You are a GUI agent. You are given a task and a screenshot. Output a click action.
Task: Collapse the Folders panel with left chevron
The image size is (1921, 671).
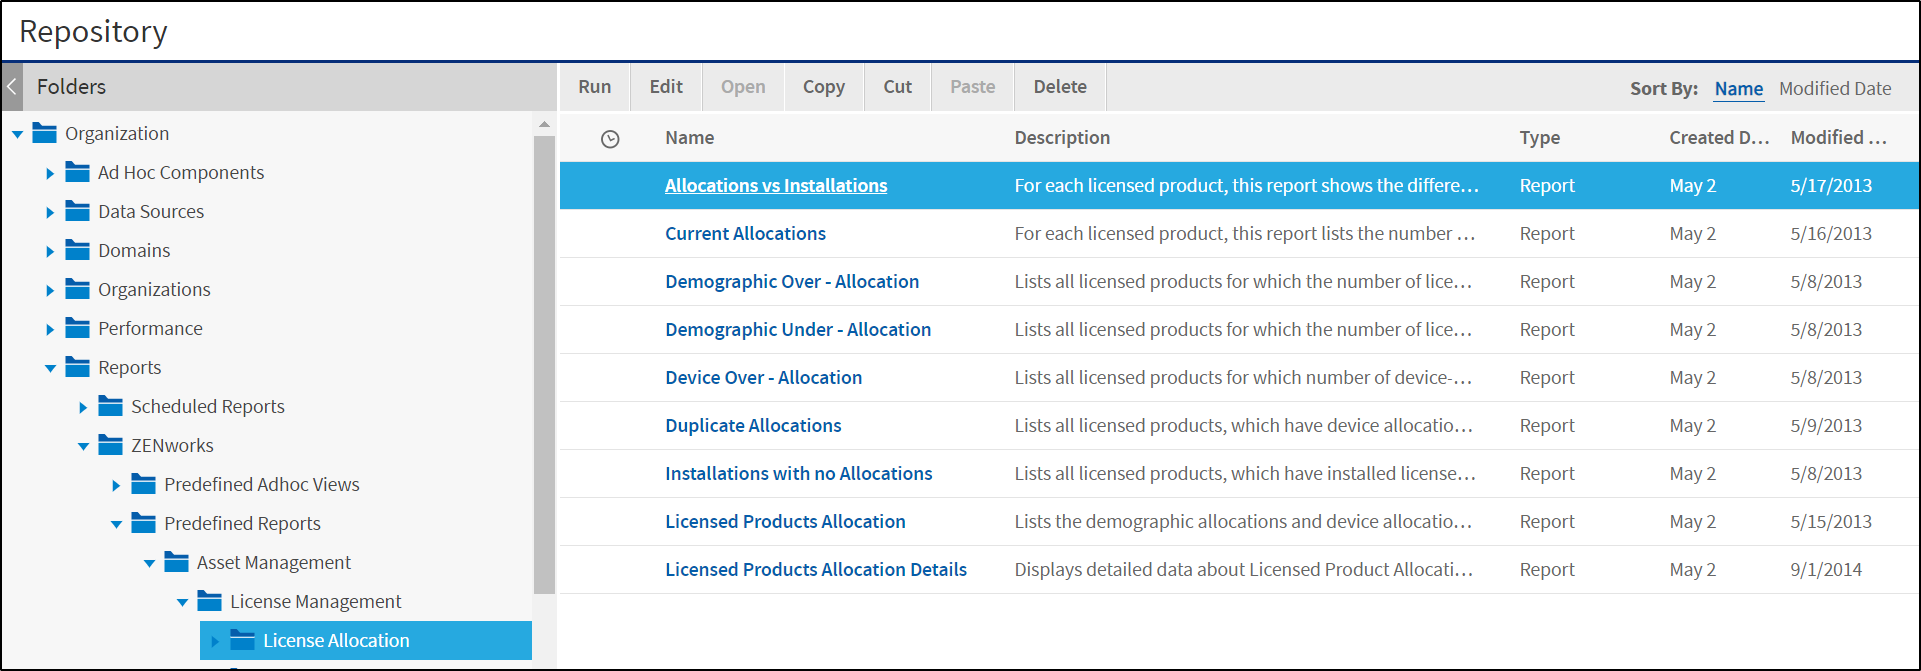(x=12, y=87)
